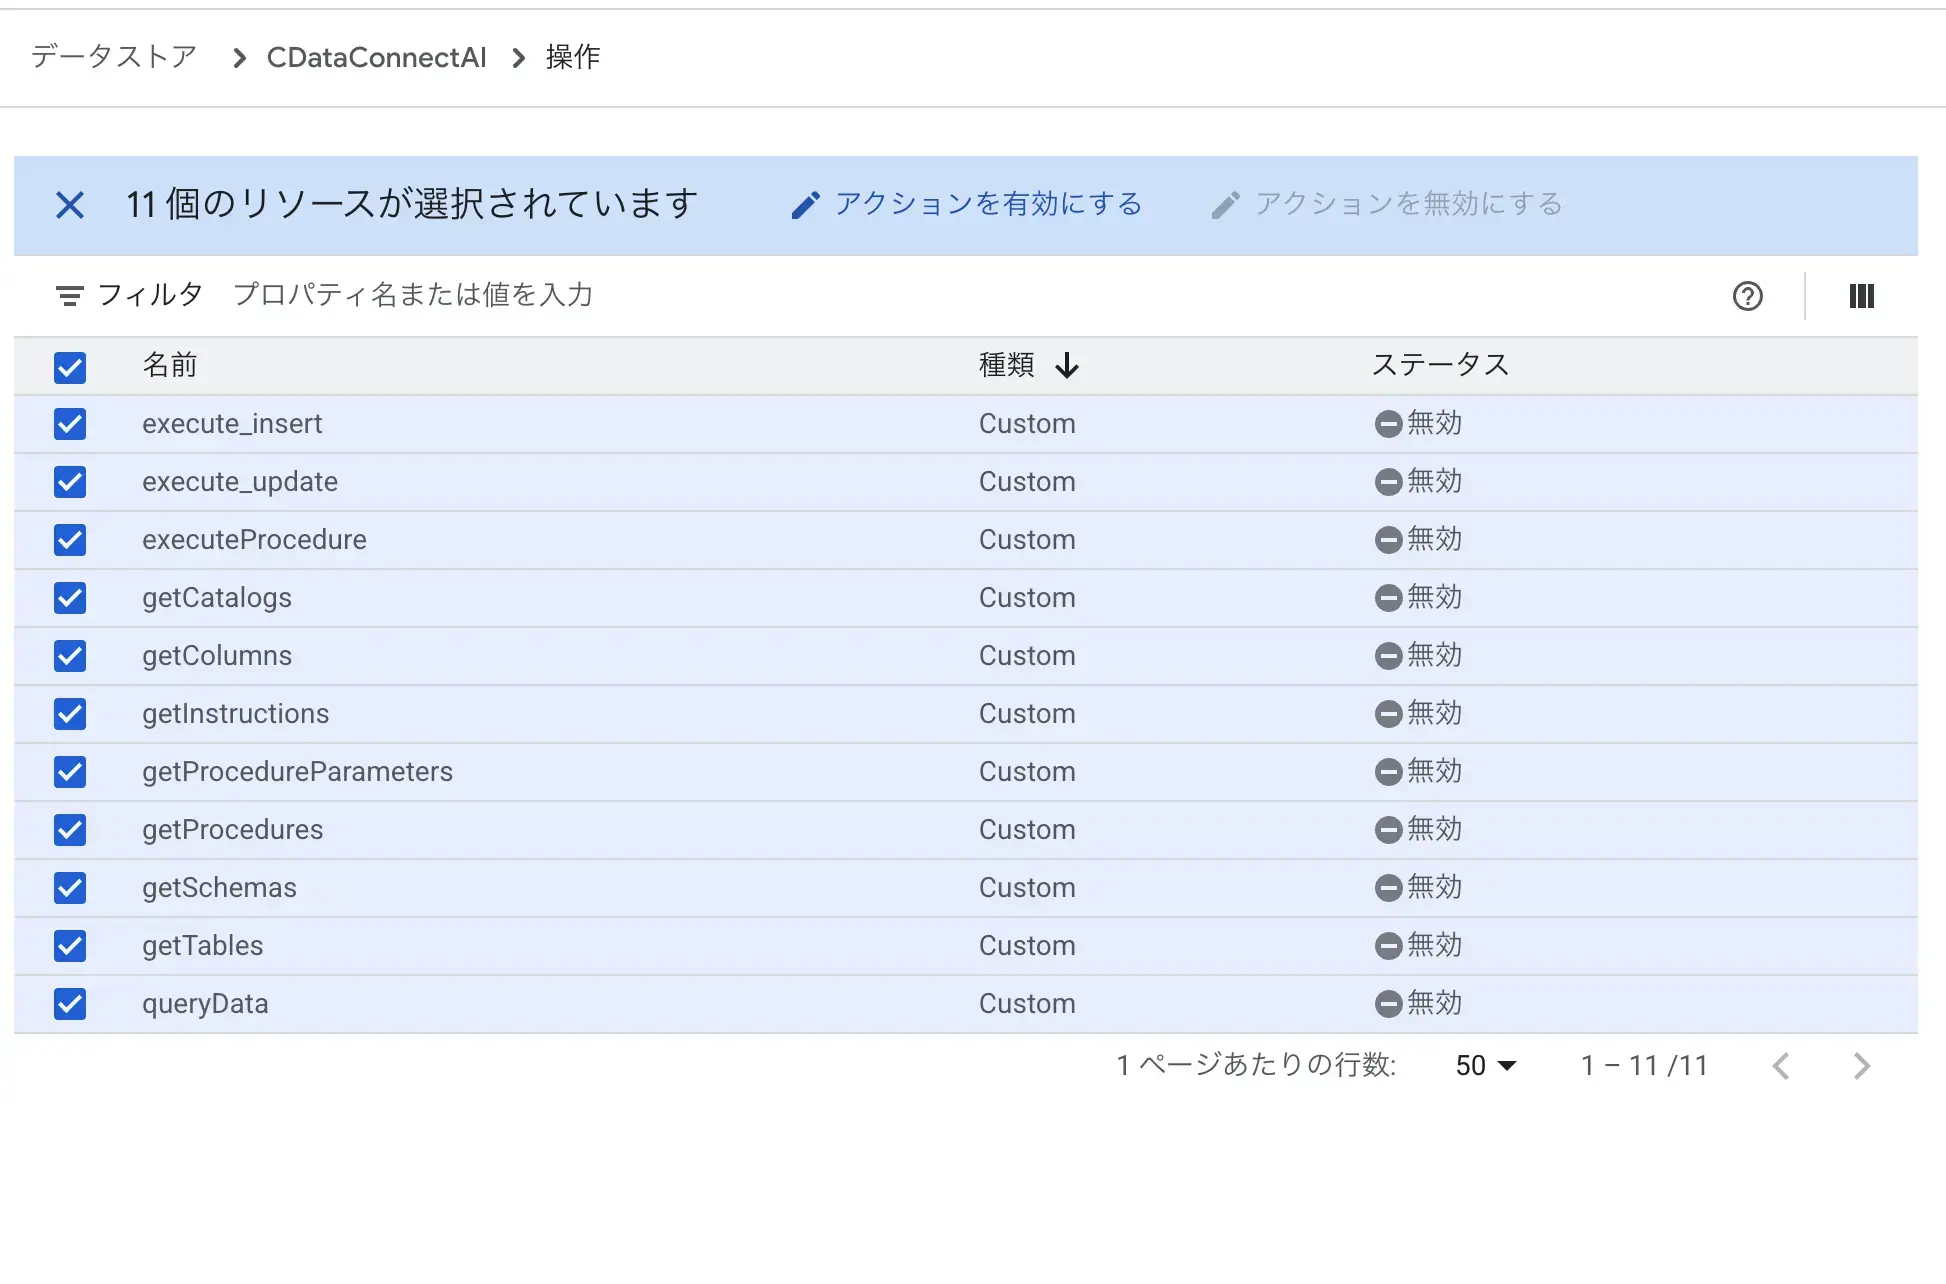Click the getTables name cell

202,946
